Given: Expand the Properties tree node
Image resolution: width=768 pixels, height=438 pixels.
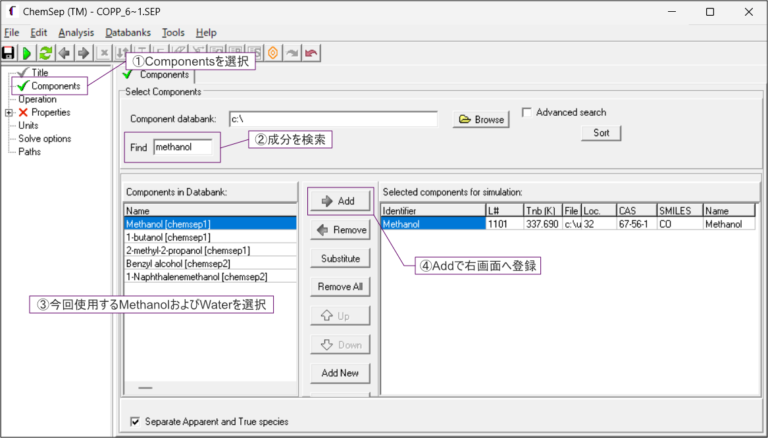Looking at the screenshot, I should [x=9, y=113].
